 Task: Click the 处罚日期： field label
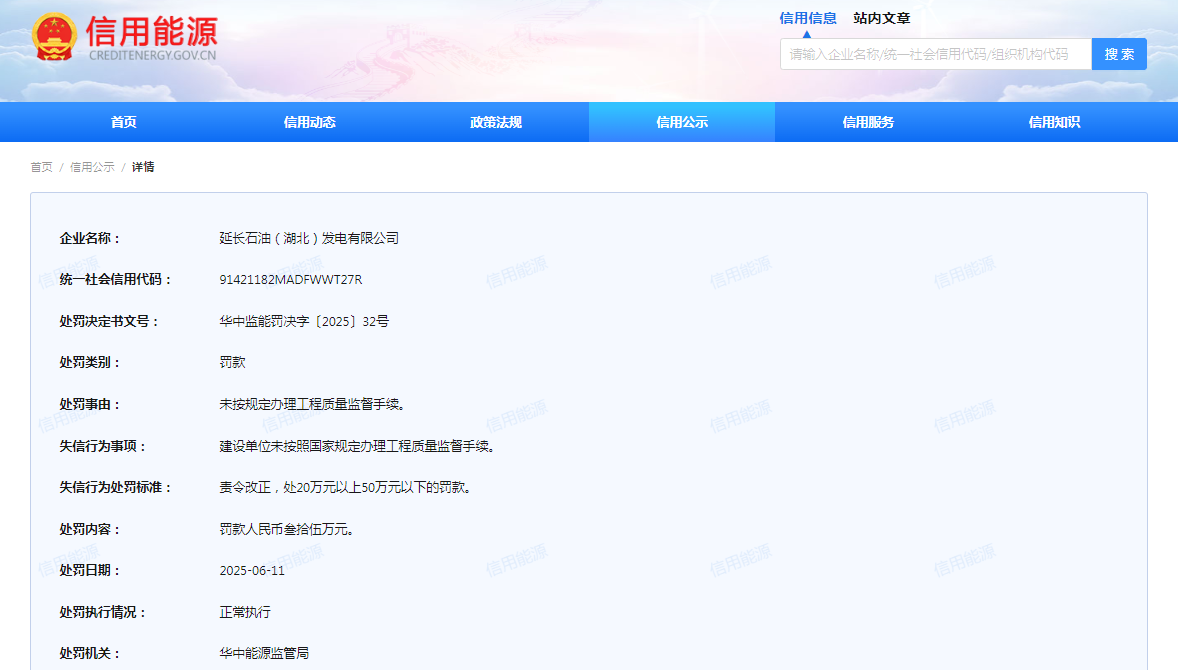[90, 571]
